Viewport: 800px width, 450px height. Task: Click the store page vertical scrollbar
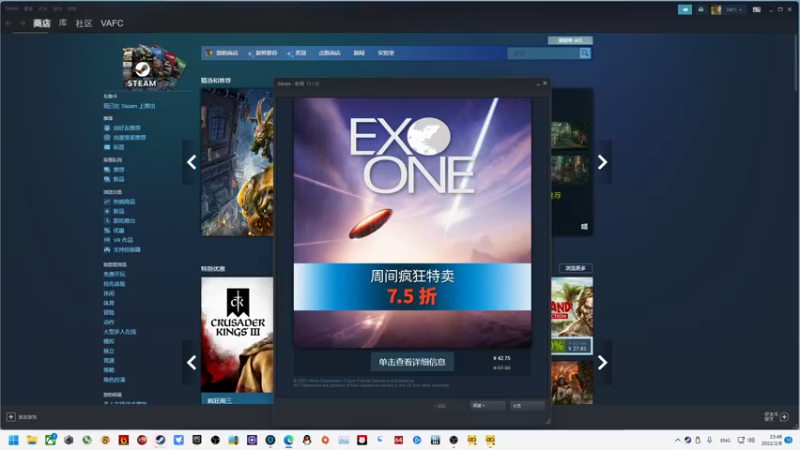coord(796,63)
